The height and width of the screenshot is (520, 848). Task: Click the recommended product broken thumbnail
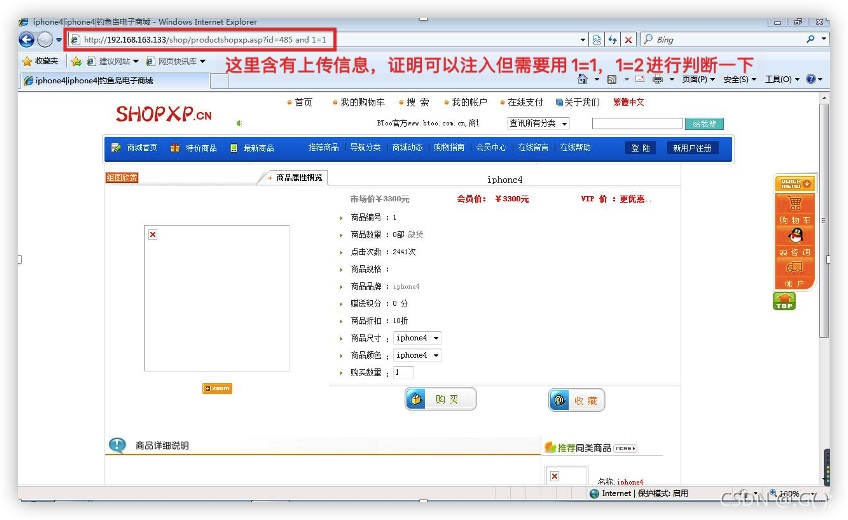pyautogui.click(x=566, y=476)
